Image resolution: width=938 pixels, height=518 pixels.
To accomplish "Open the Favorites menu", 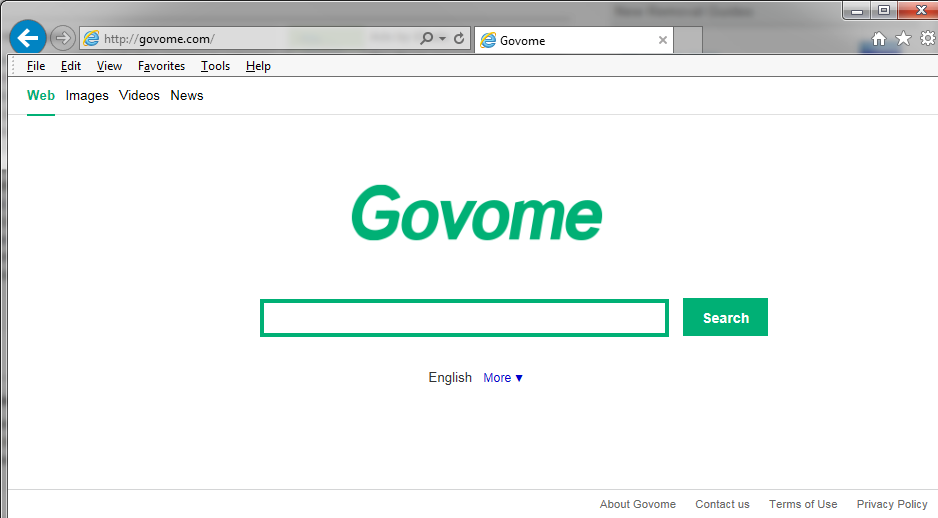I will pyautogui.click(x=161, y=66).
